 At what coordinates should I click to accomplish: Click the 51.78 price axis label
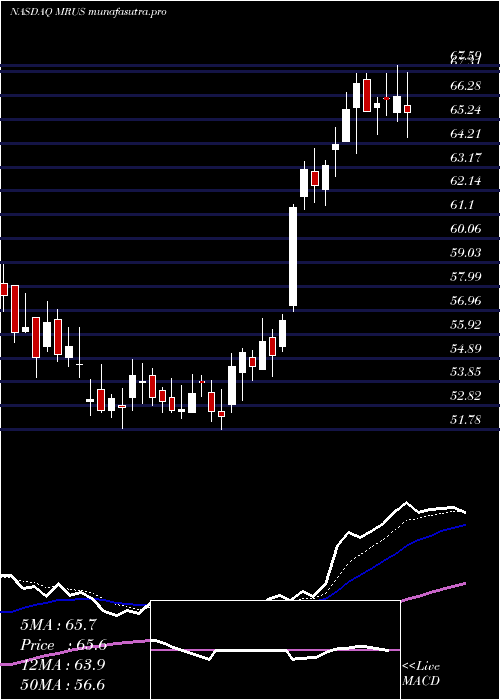[x=466, y=420]
